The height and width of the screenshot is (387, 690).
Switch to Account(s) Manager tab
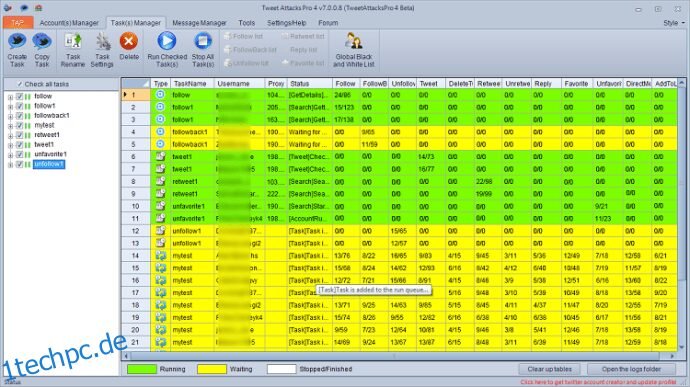(69, 23)
